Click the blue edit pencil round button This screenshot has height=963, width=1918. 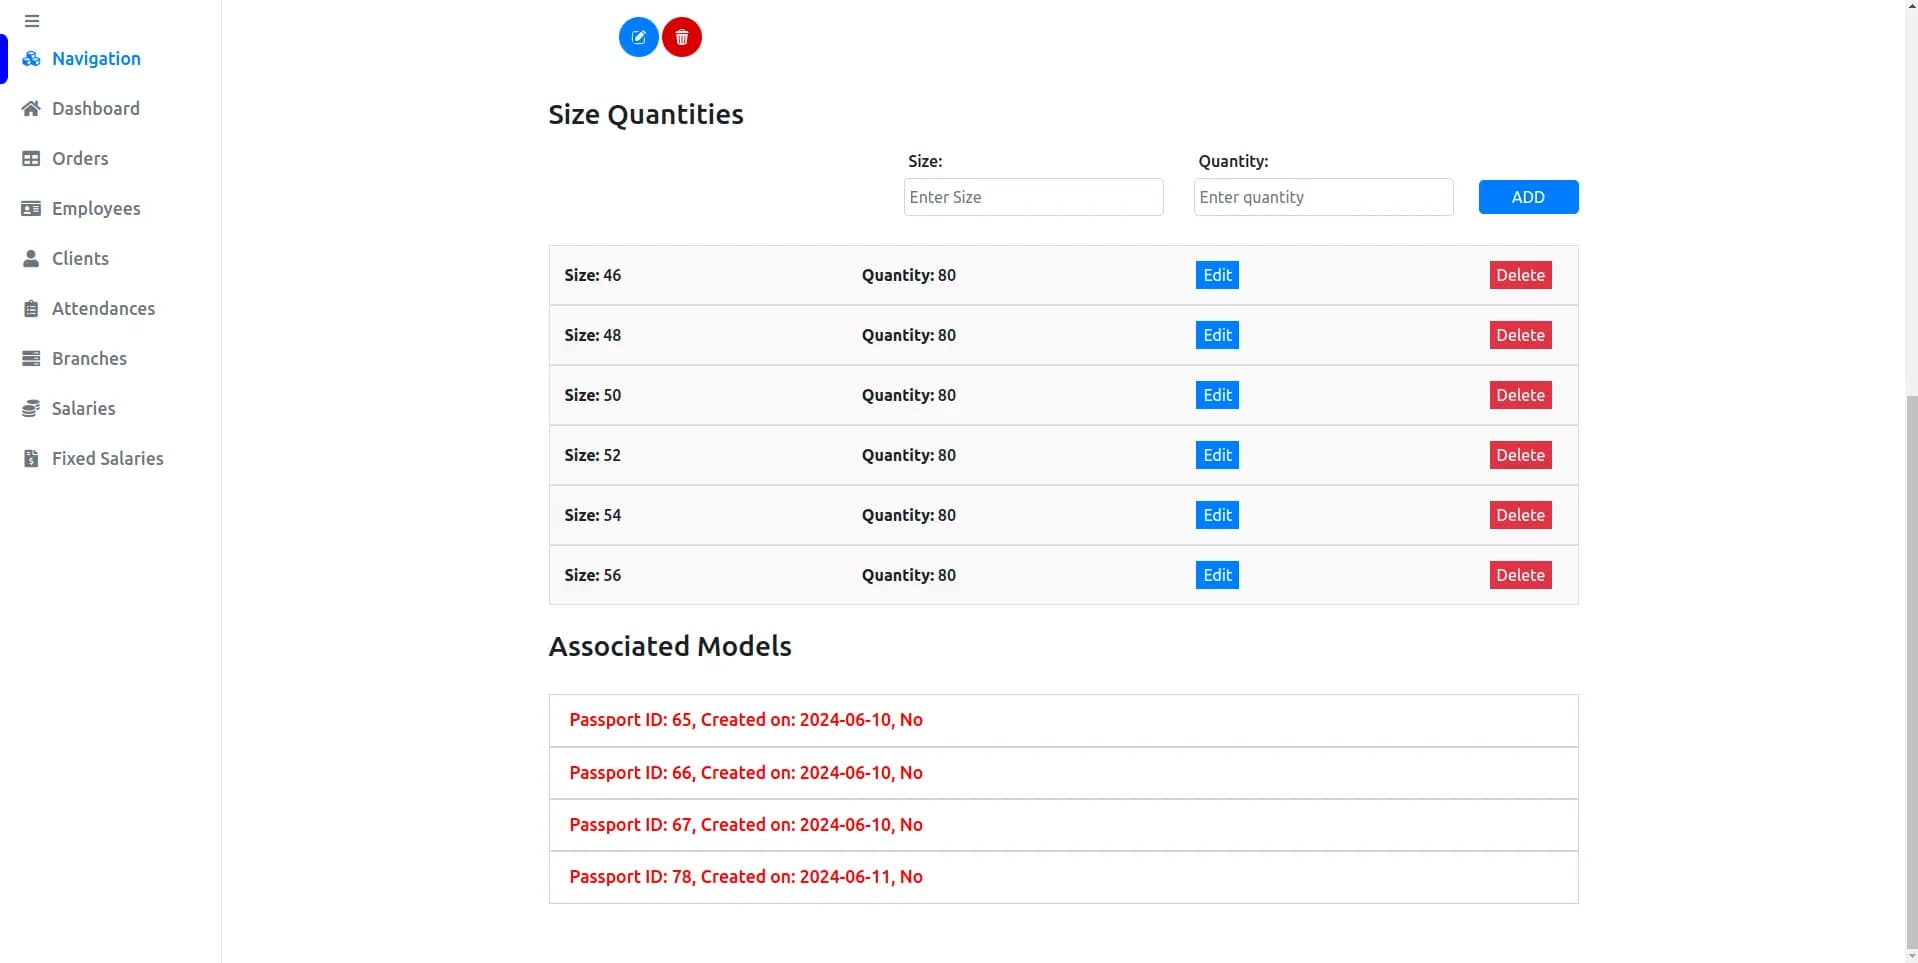[x=639, y=37]
